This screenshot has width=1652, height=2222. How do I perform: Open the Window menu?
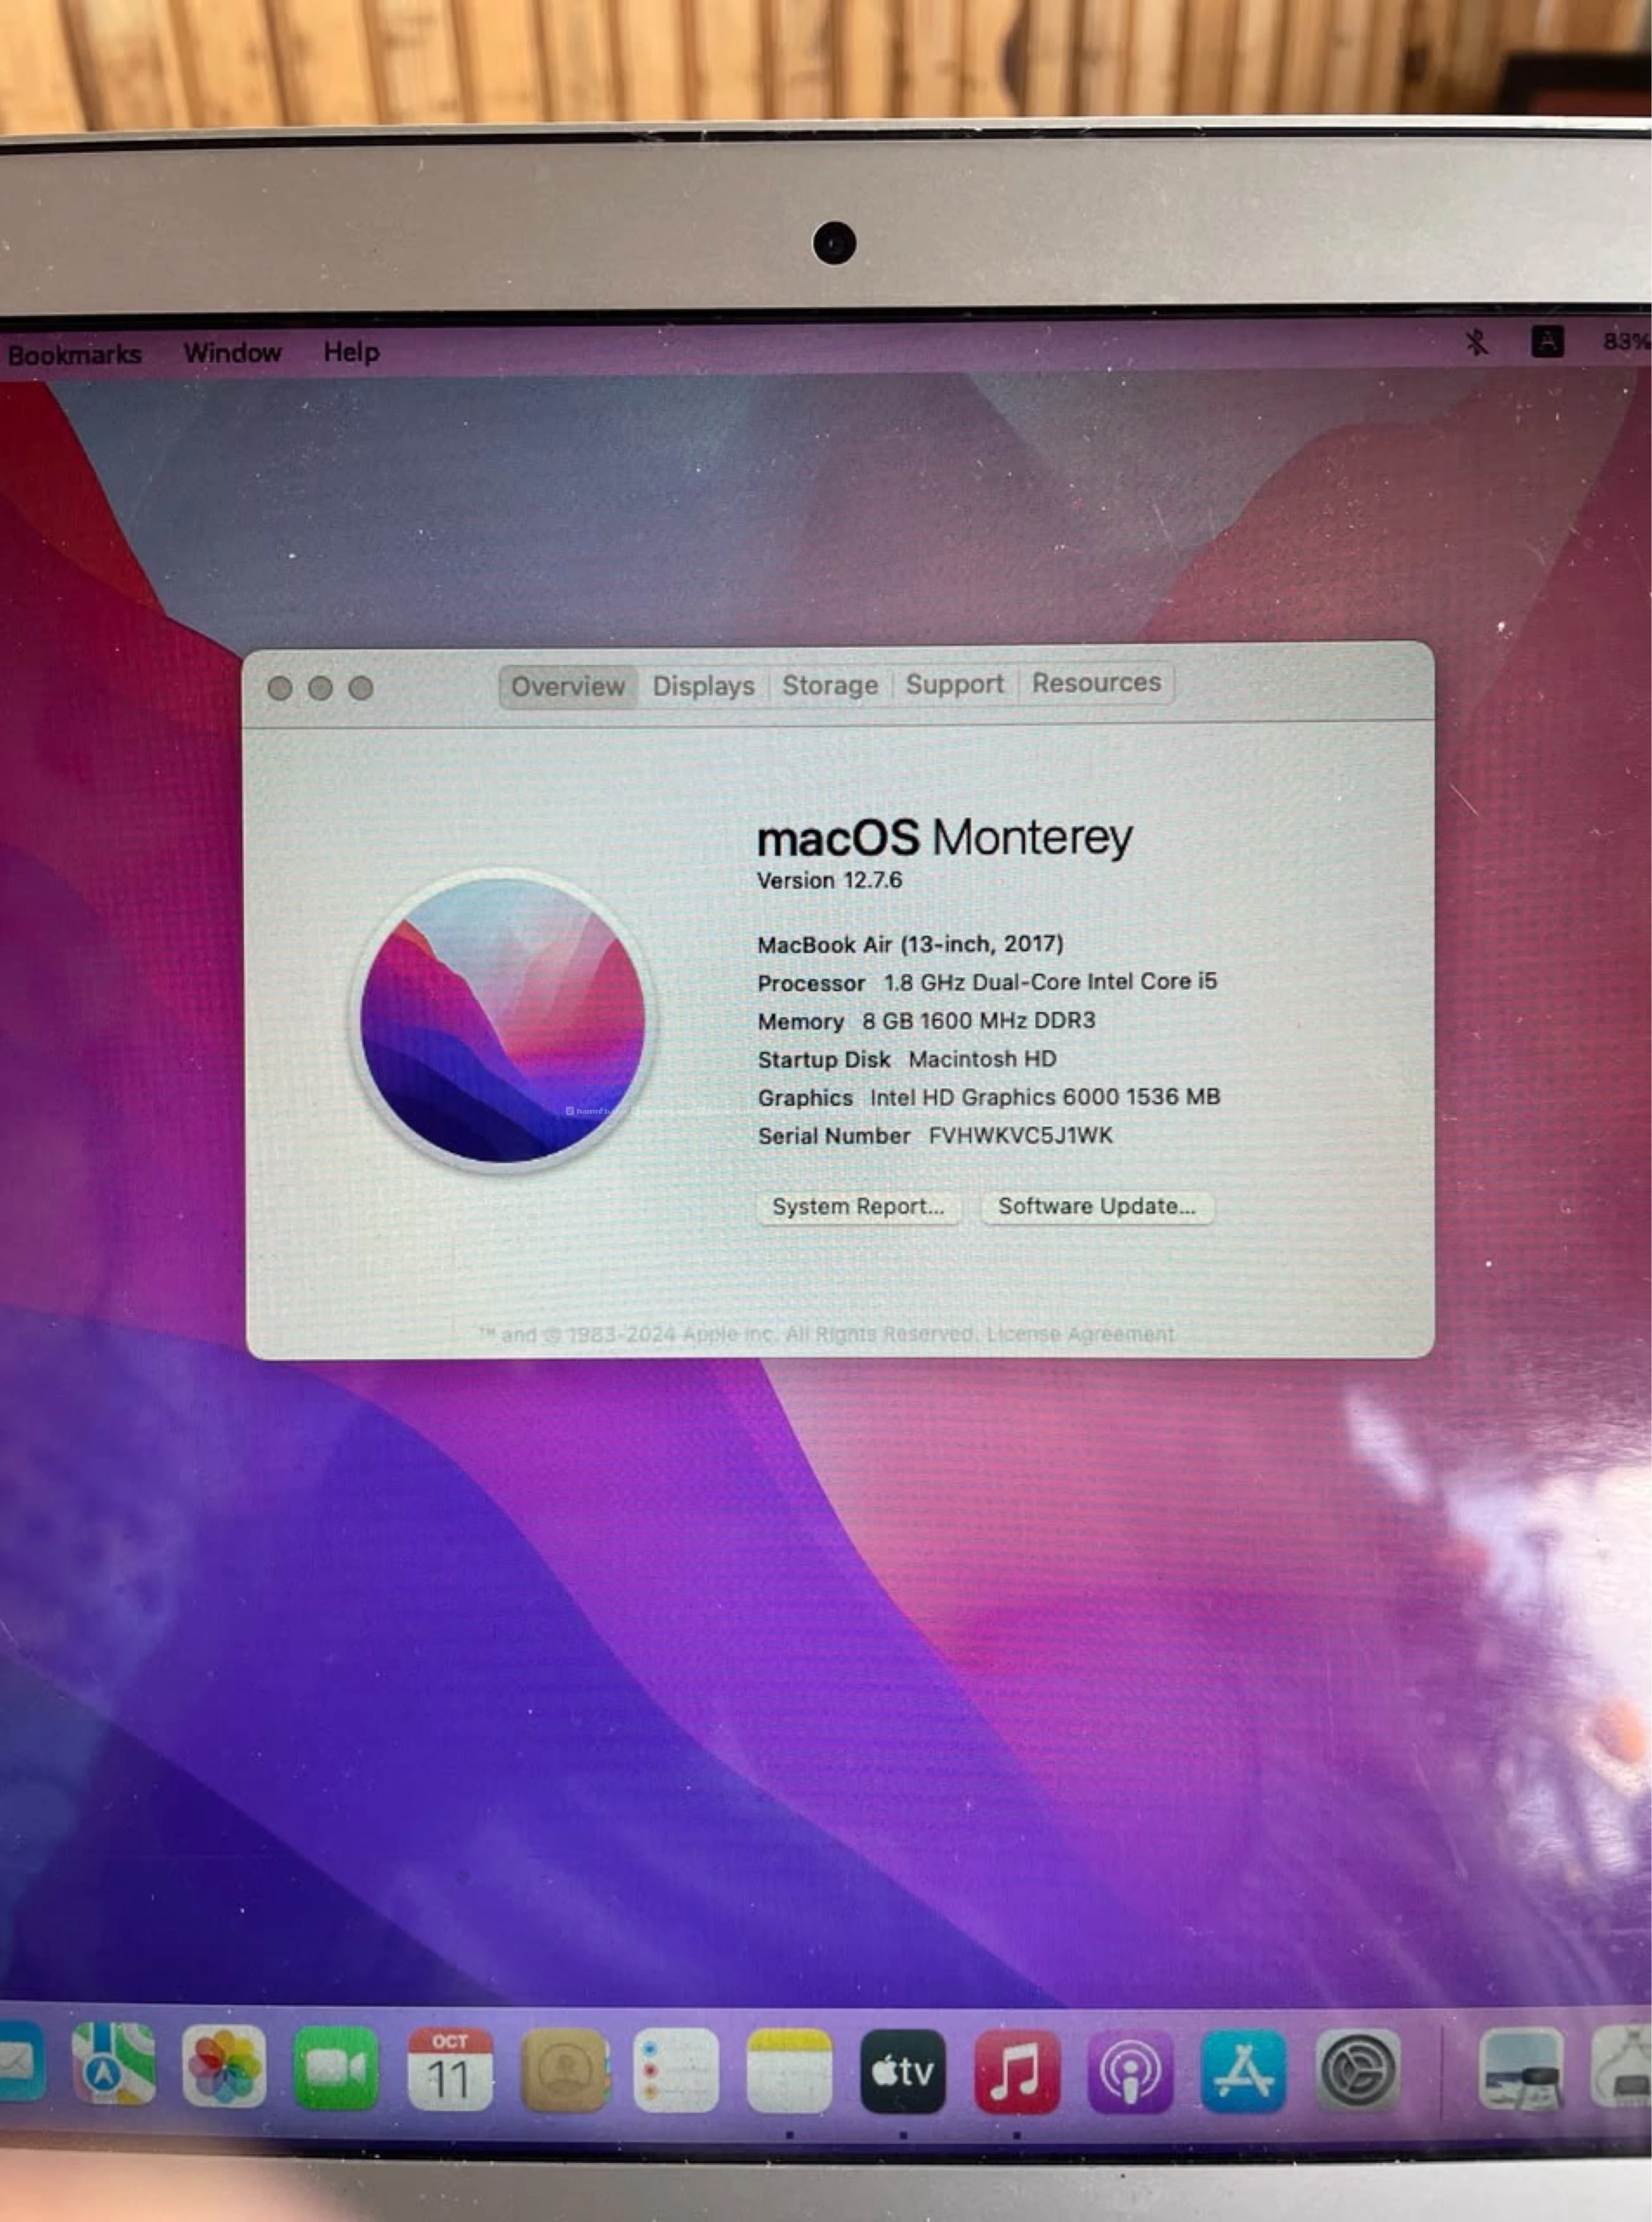point(233,353)
